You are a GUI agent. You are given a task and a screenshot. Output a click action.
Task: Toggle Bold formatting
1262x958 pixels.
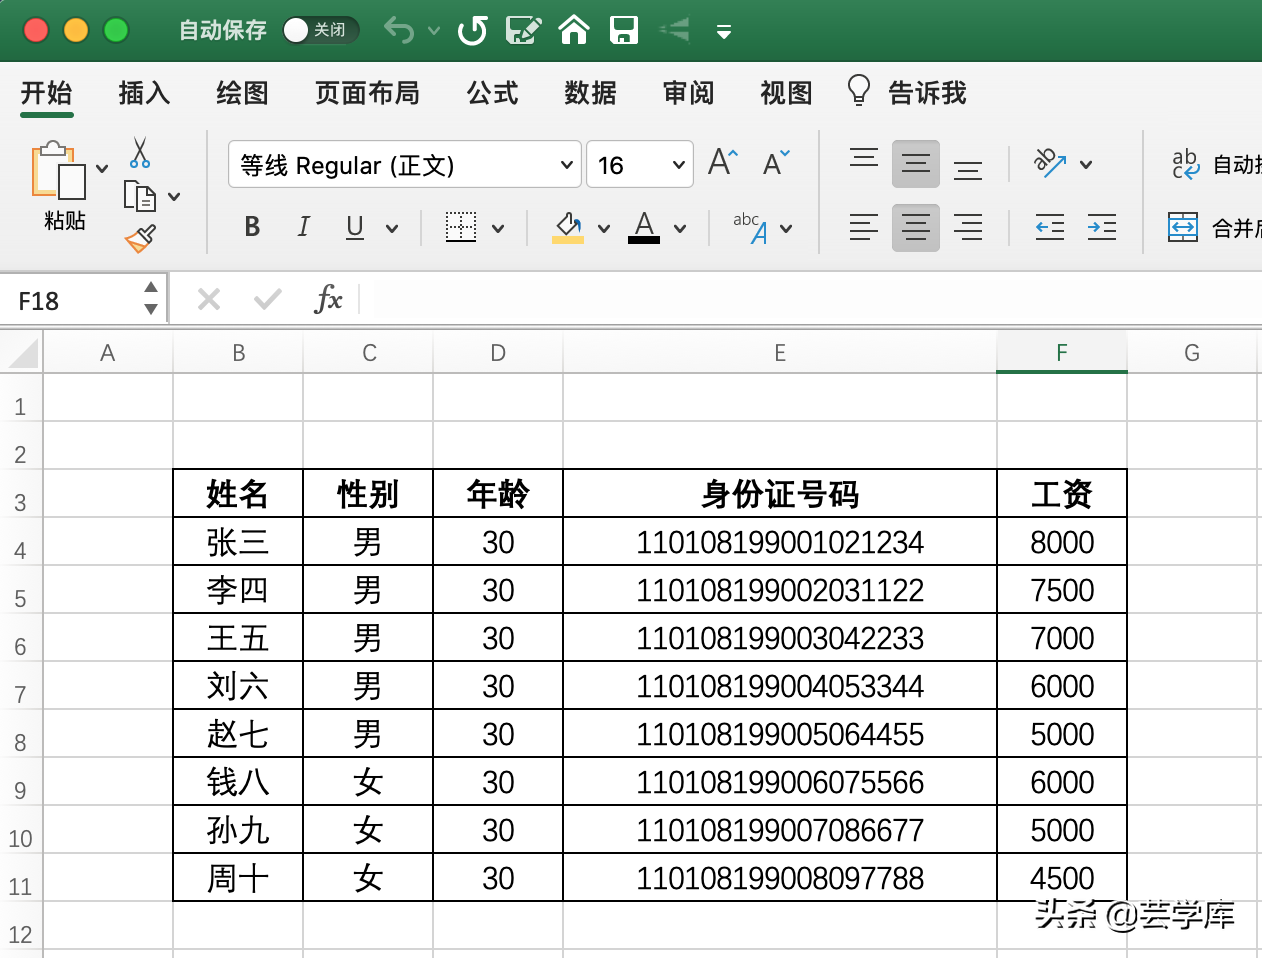[x=252, y=227]
